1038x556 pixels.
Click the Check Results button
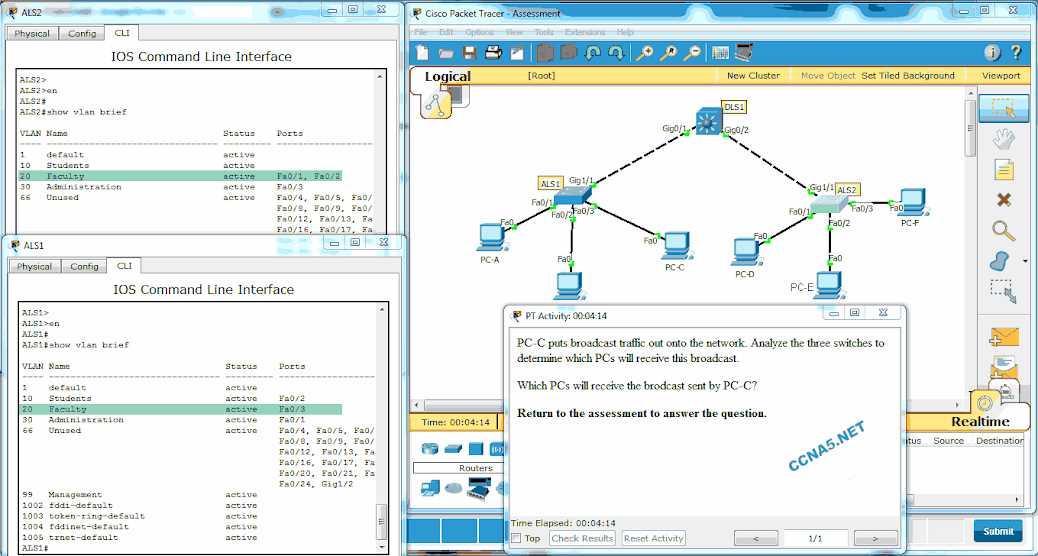(583, 538)
